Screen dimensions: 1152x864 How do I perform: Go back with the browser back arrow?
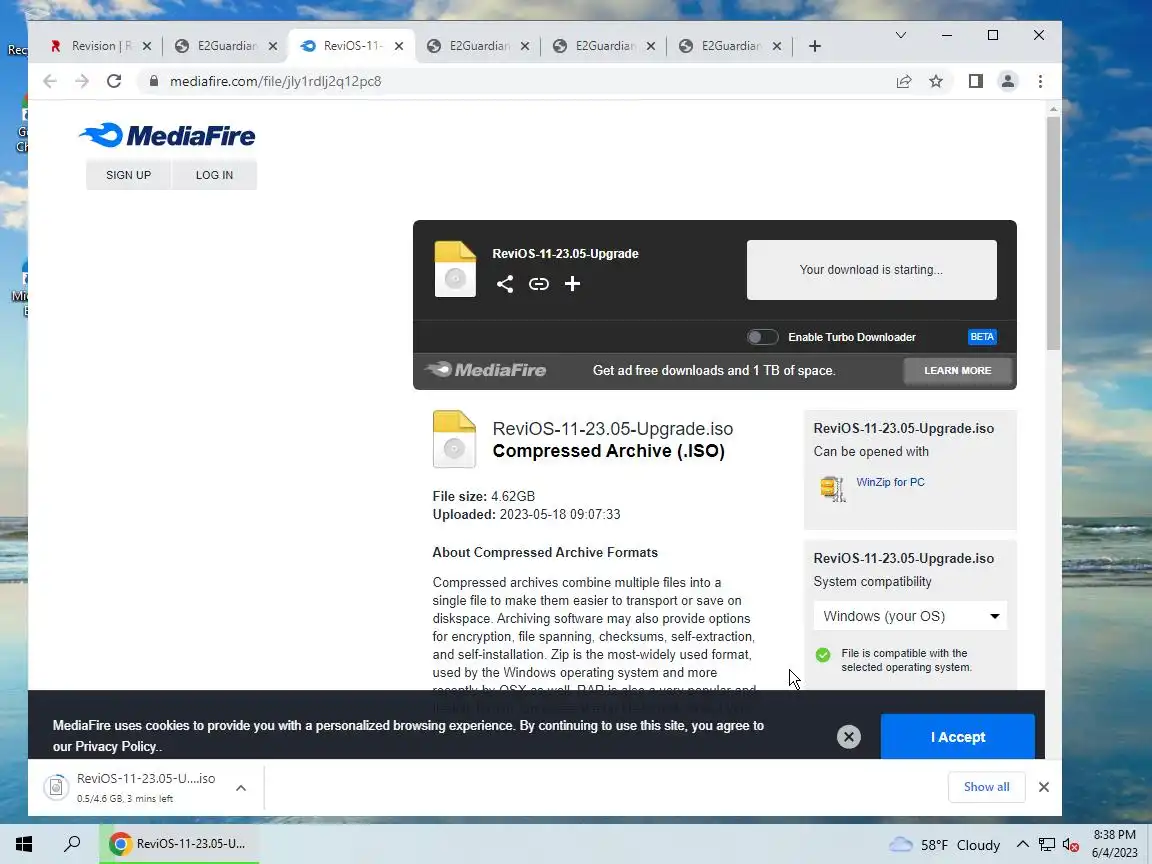click(50, 81)
